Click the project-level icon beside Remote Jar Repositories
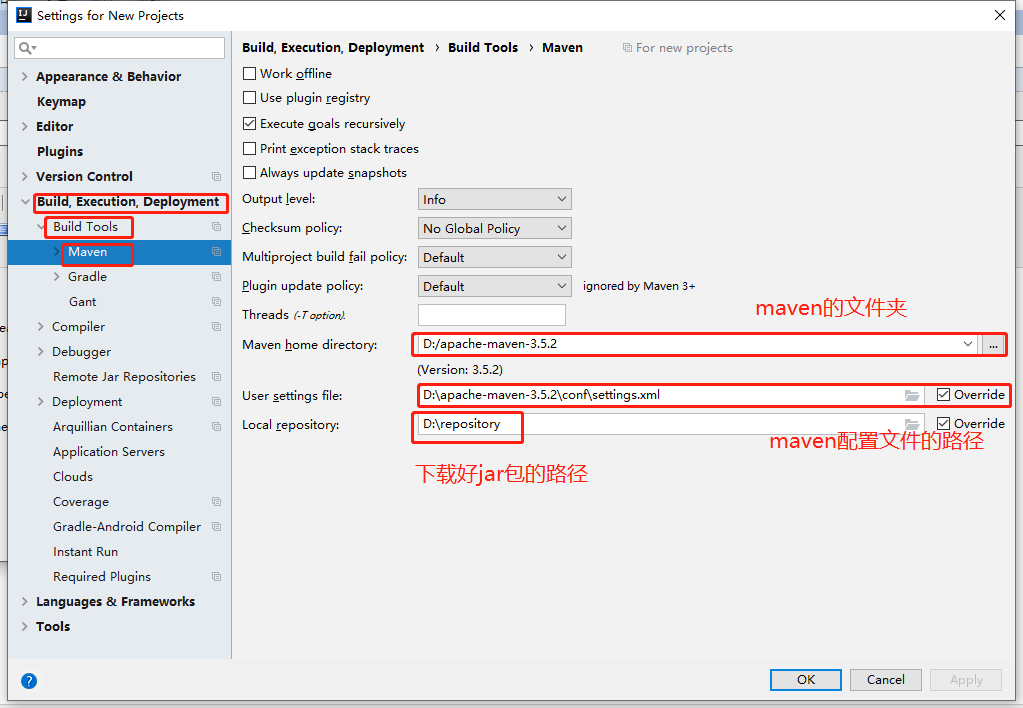The image size is (1023, 708). pyautogui.click(x=217, y=377)
